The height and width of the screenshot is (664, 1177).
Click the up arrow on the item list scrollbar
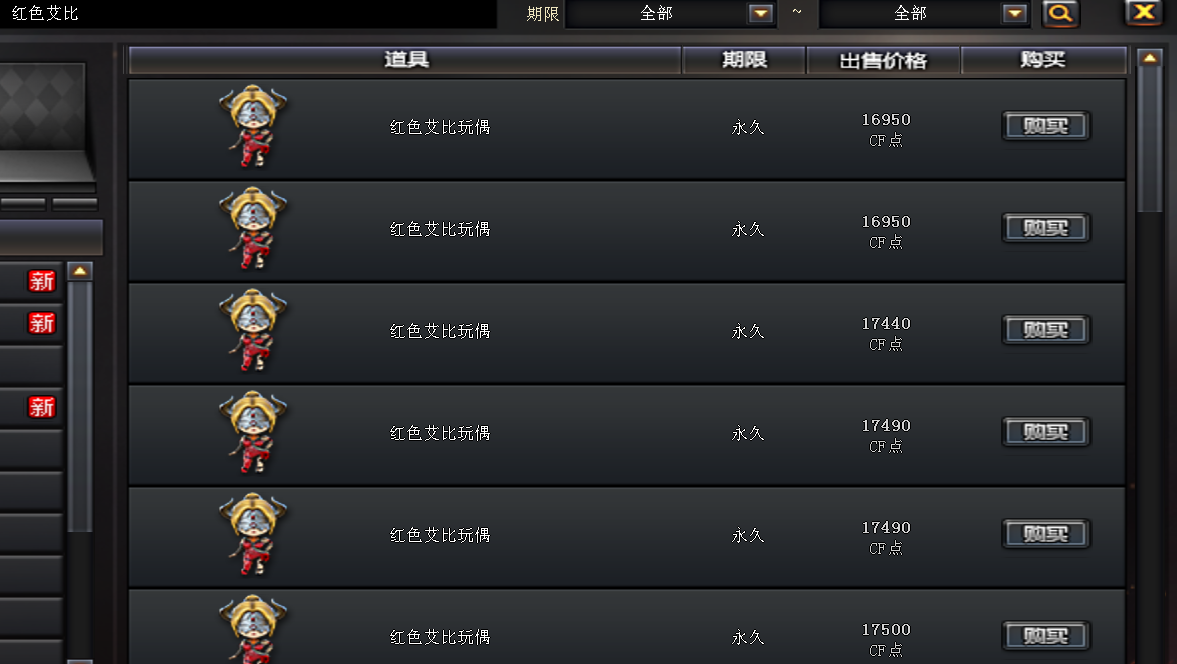click(x=1149, y=58)
